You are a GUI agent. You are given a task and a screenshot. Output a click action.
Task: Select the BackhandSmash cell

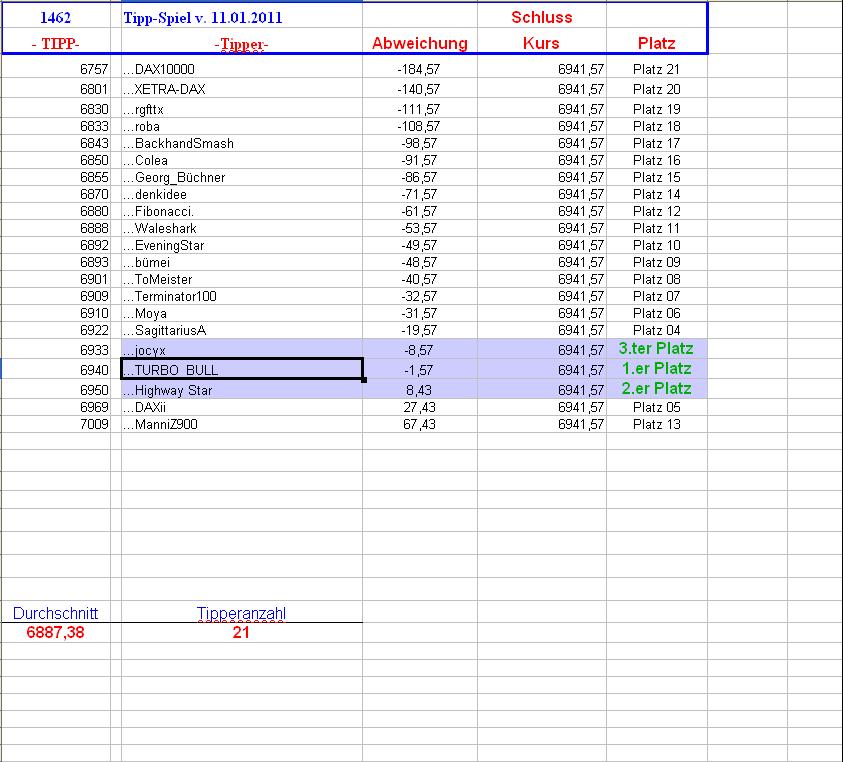(x=242, y=143)
